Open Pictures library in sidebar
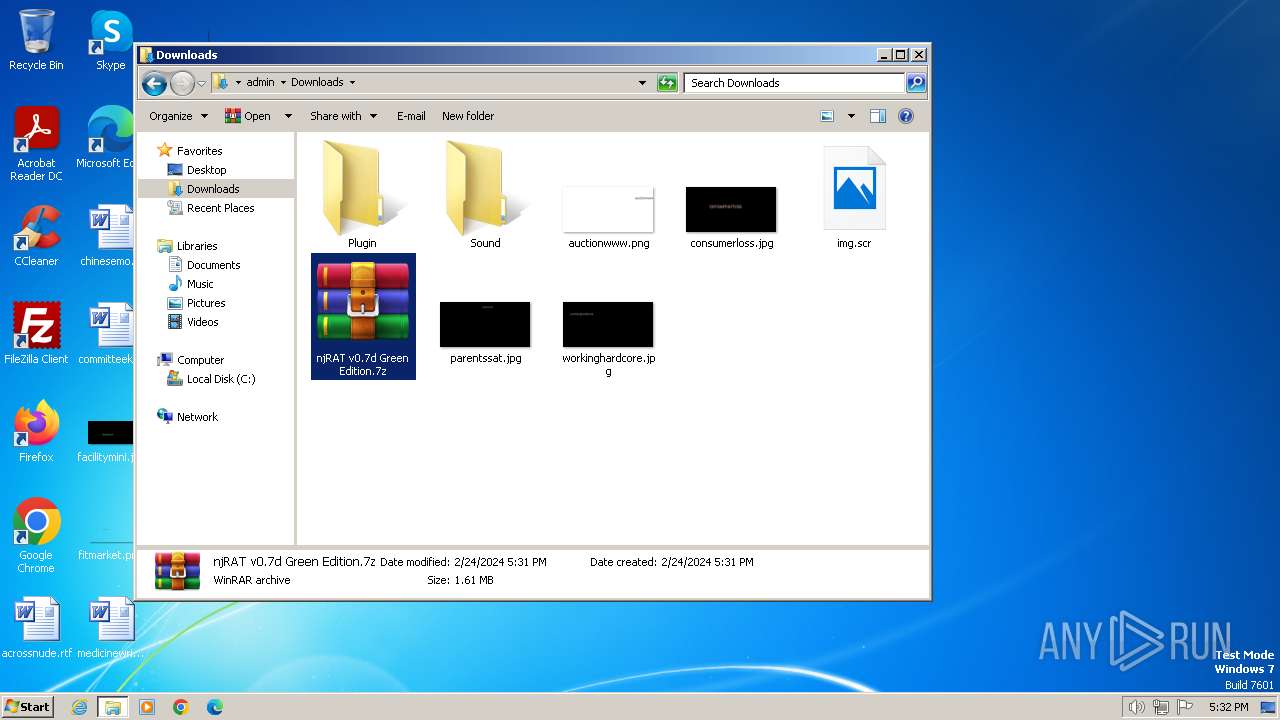The image size is (1280, 720). tap(206, 303)
